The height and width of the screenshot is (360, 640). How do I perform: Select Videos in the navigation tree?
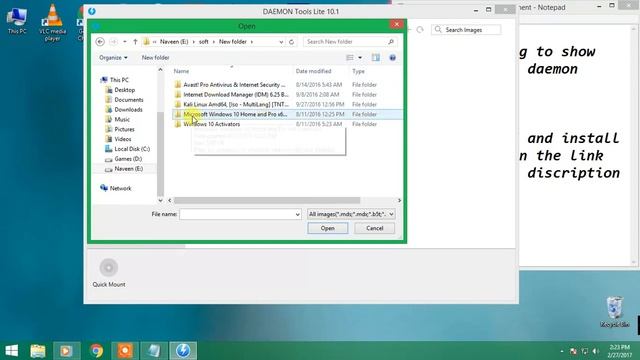(x=122, y=139)
